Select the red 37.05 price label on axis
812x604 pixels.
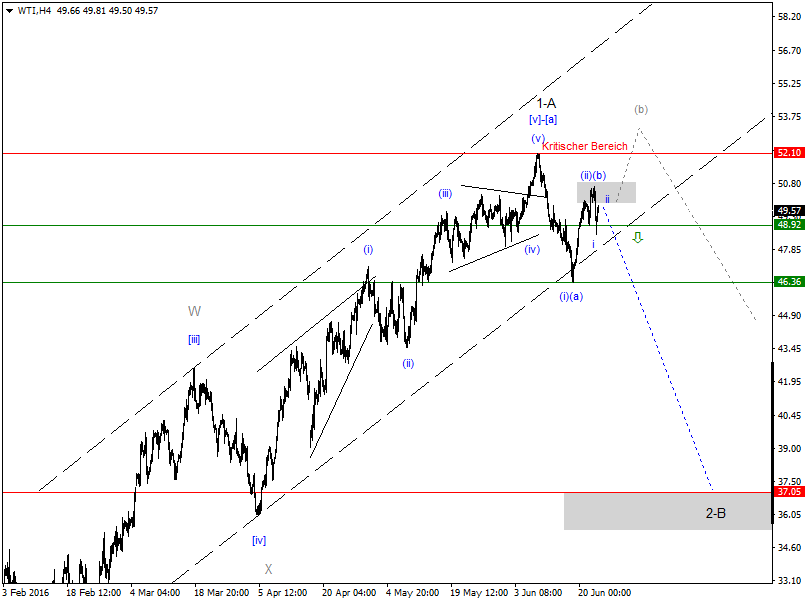point(789,492)
